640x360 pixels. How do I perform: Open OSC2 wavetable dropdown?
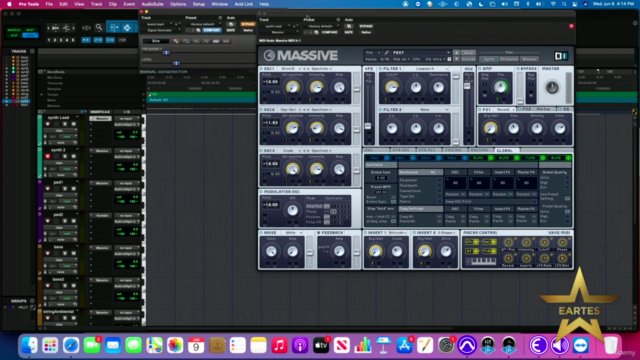(x=290, y=110)
